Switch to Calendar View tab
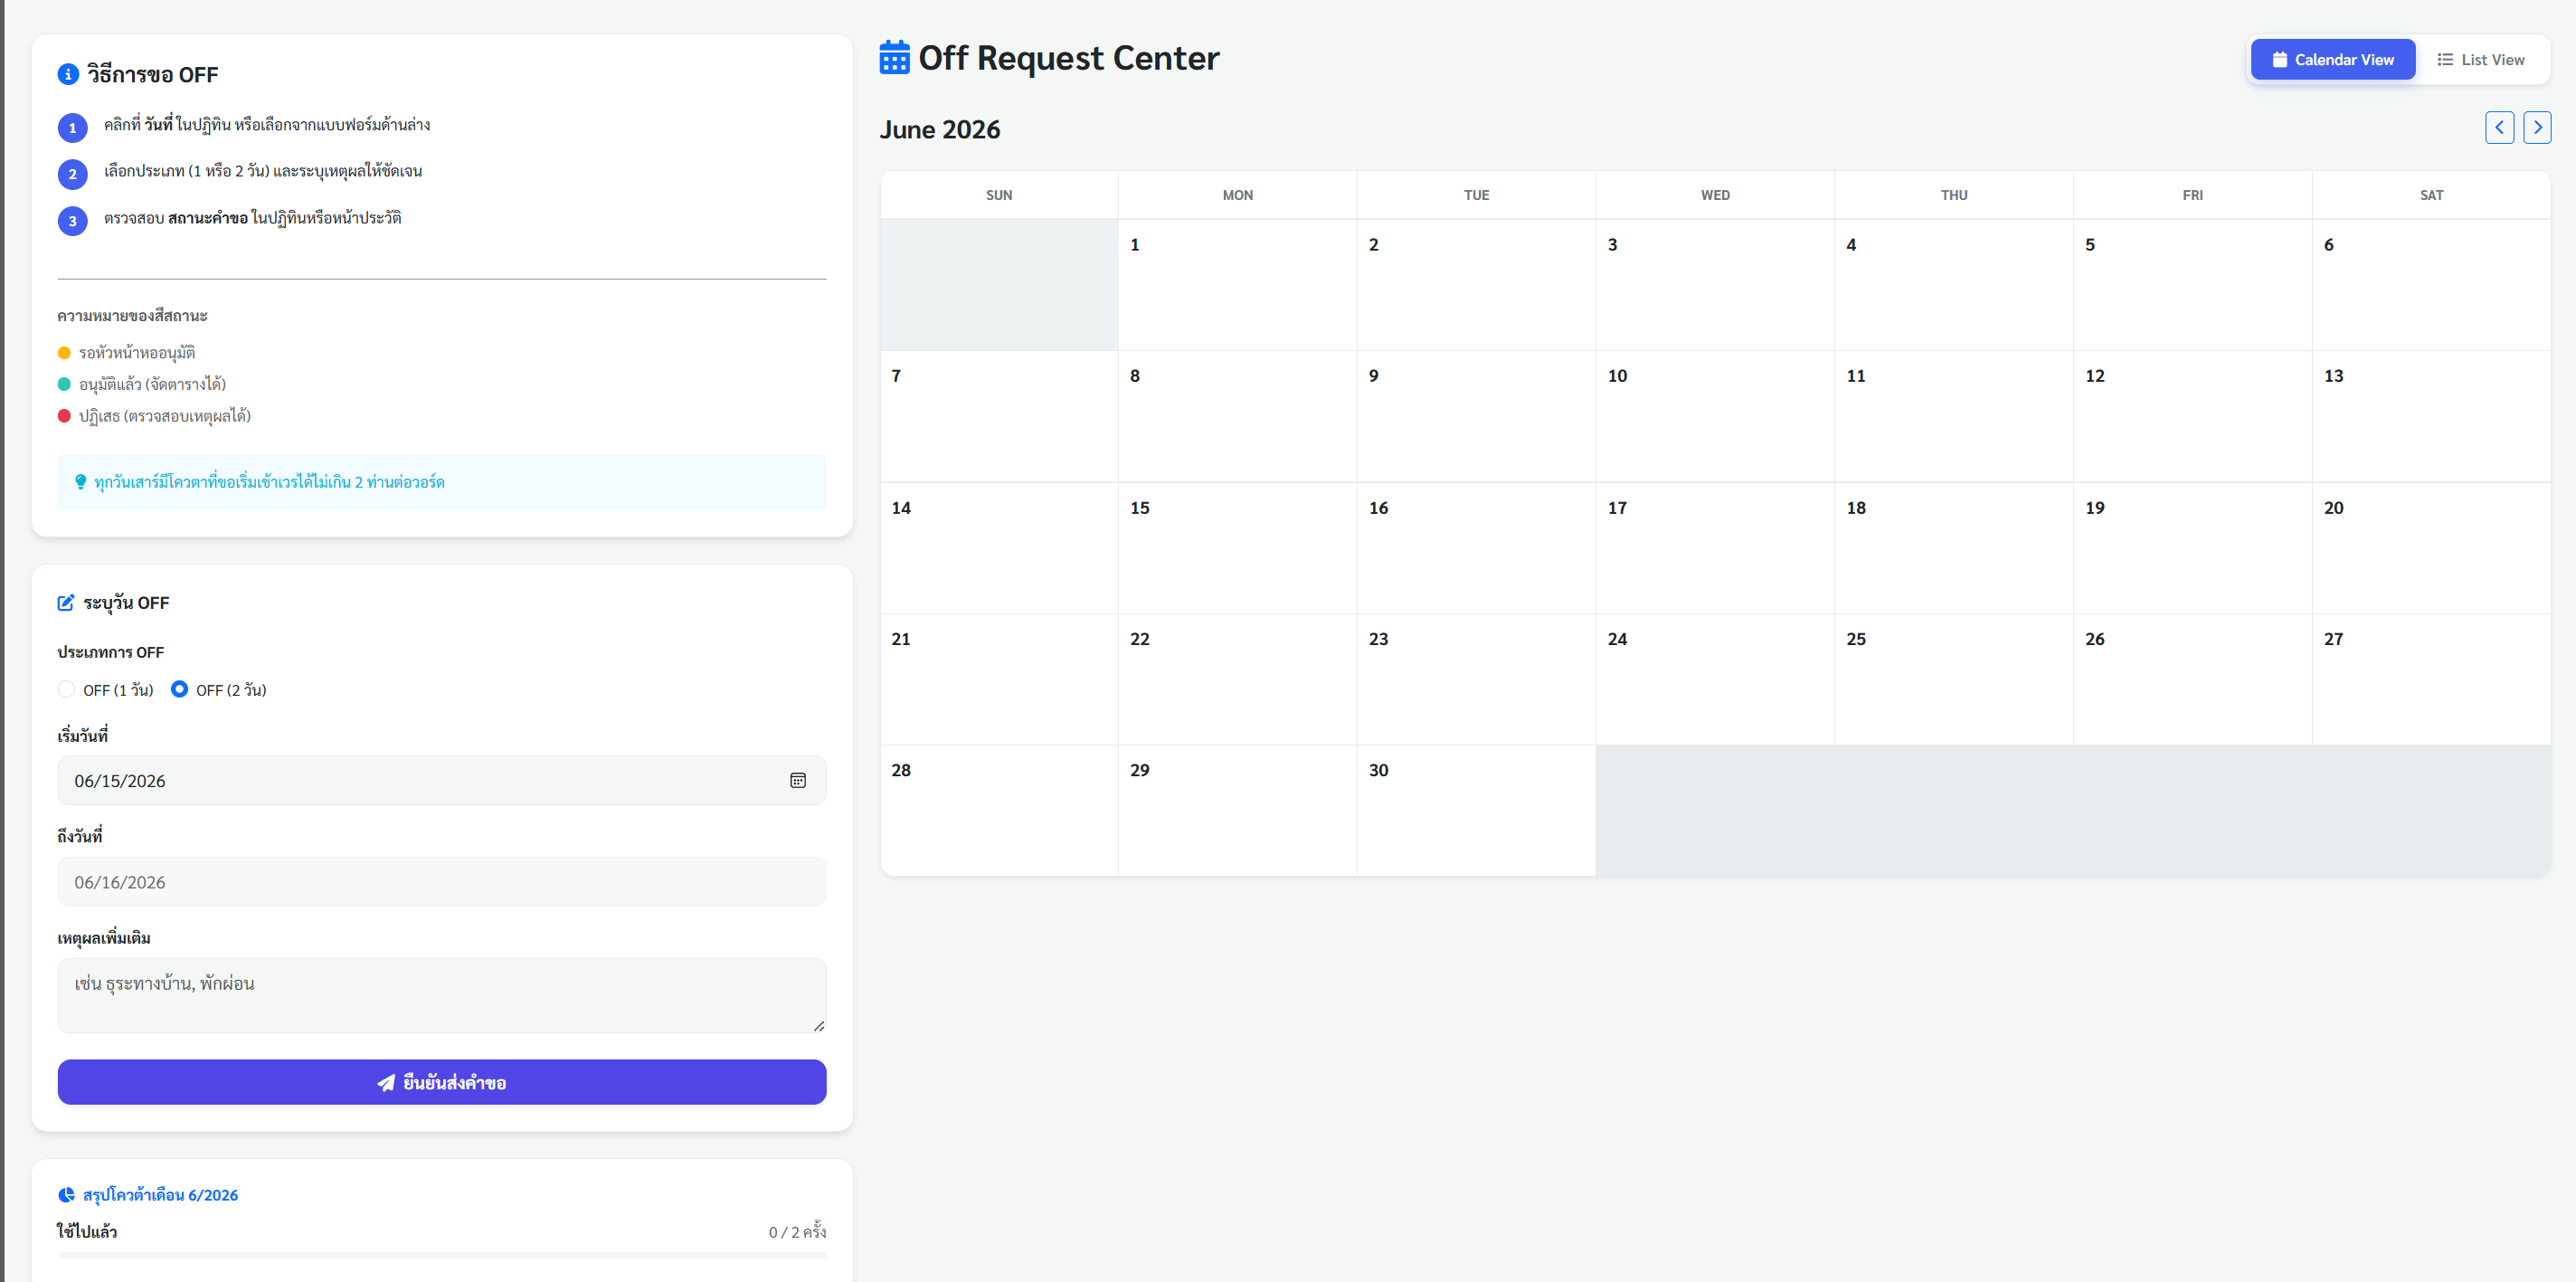Screen dimensions: 2576x1282 point(2333,59)
